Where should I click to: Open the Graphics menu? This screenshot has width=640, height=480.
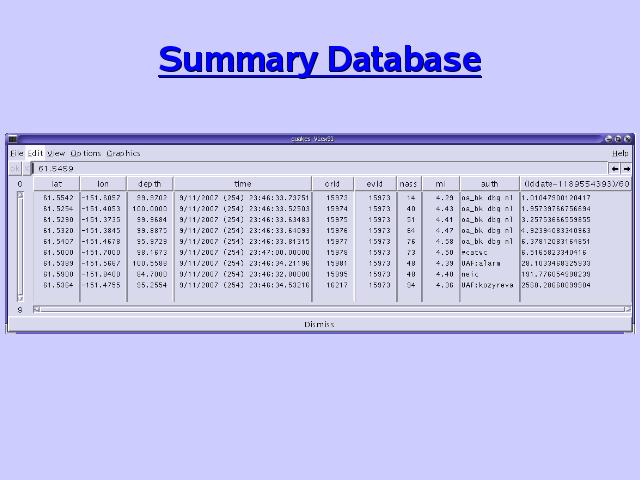(x=123, y=153)
